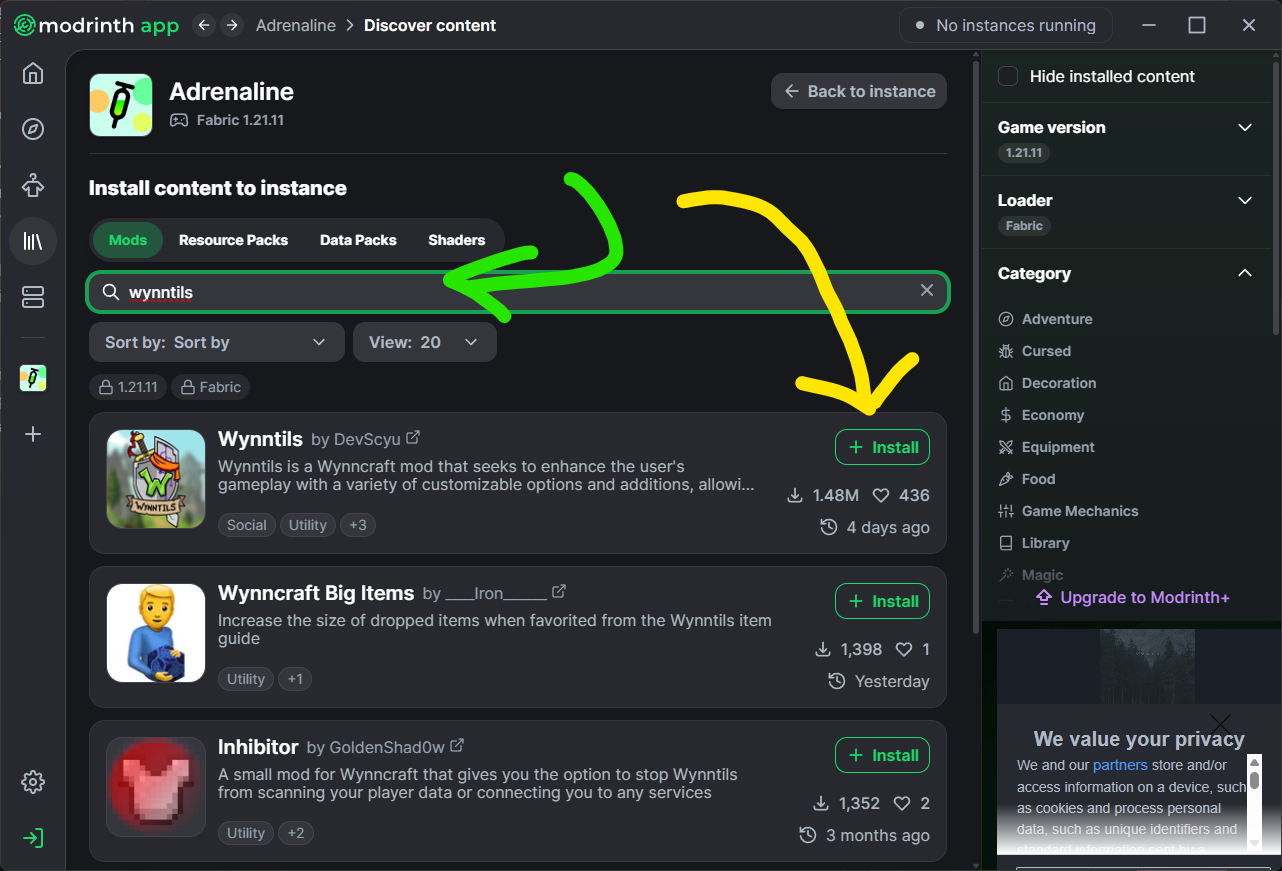Click the plus icon to create instance
This screenshot has height=871, width=1282.
(33, 434)
